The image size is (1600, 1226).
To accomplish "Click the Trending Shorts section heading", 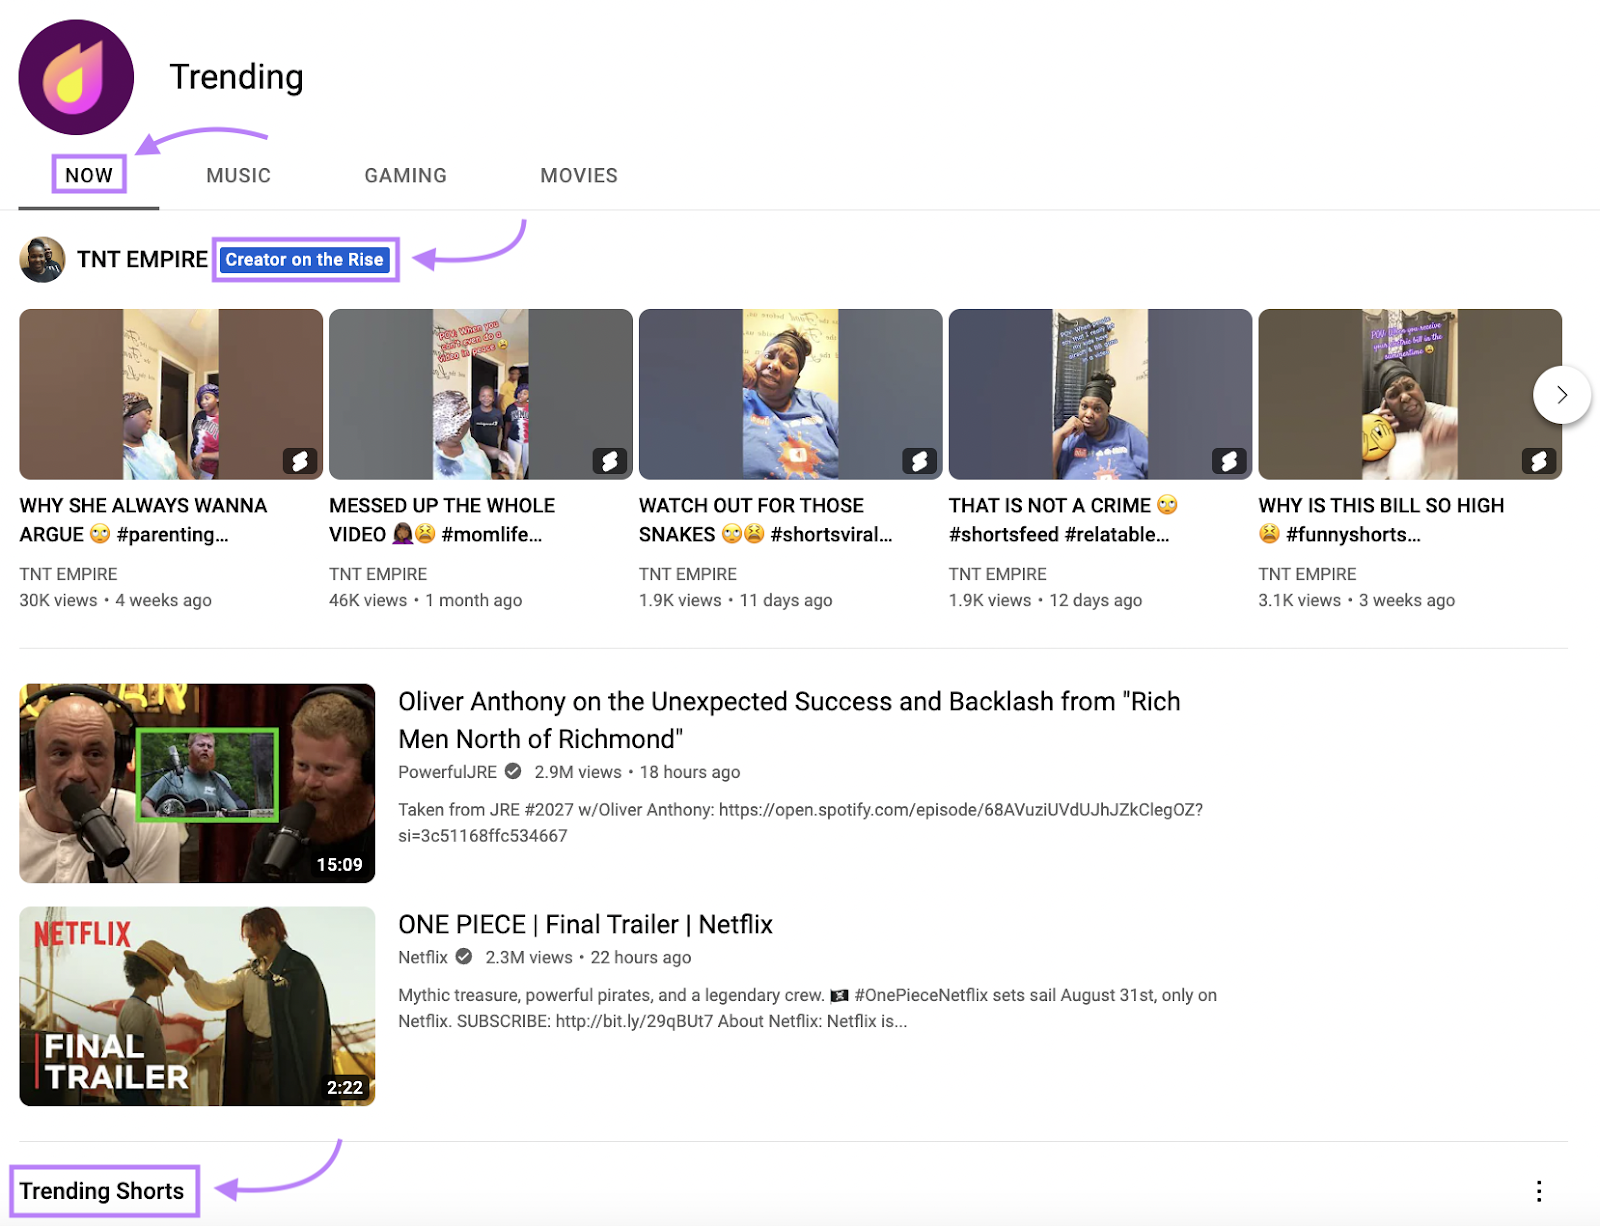I will click(x=102, y=1191).
